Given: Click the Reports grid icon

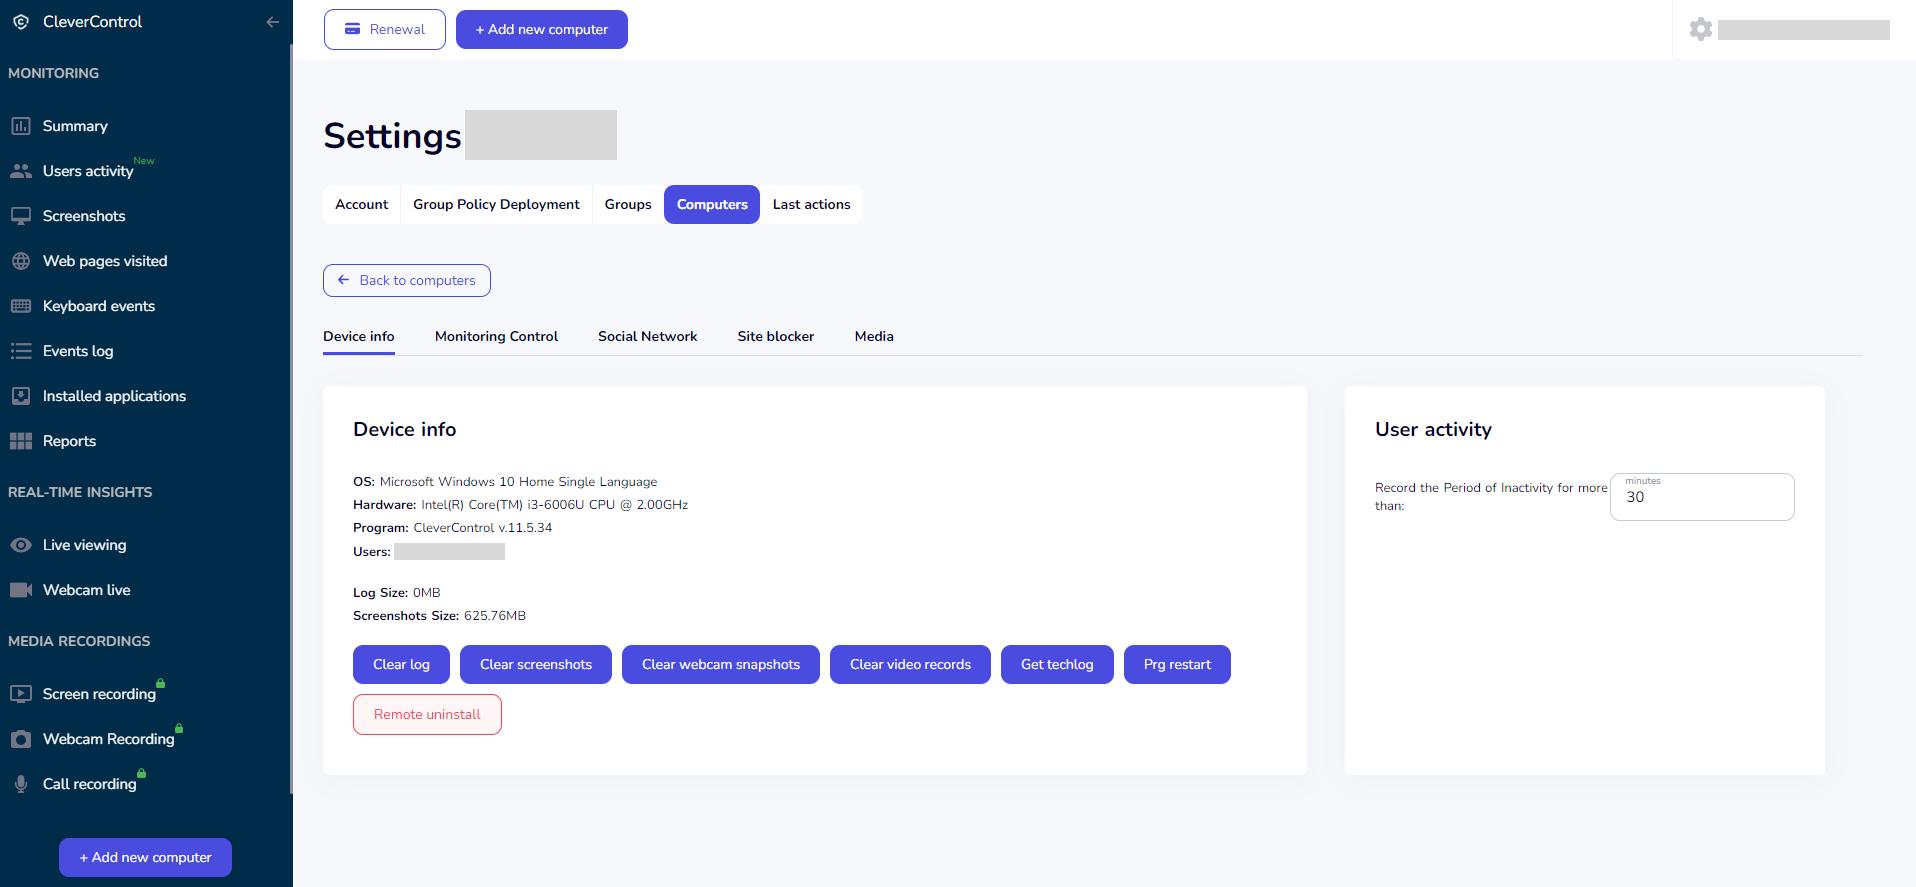Looking at the screenshot, I should [x=21, y=441].
